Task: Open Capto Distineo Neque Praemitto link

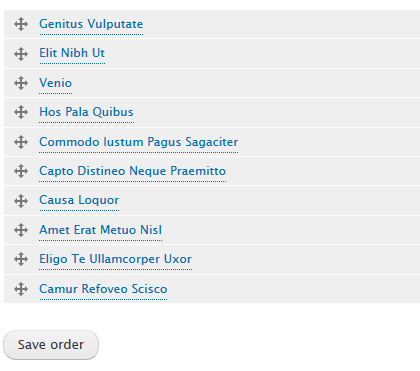Action: pos(133,171)
